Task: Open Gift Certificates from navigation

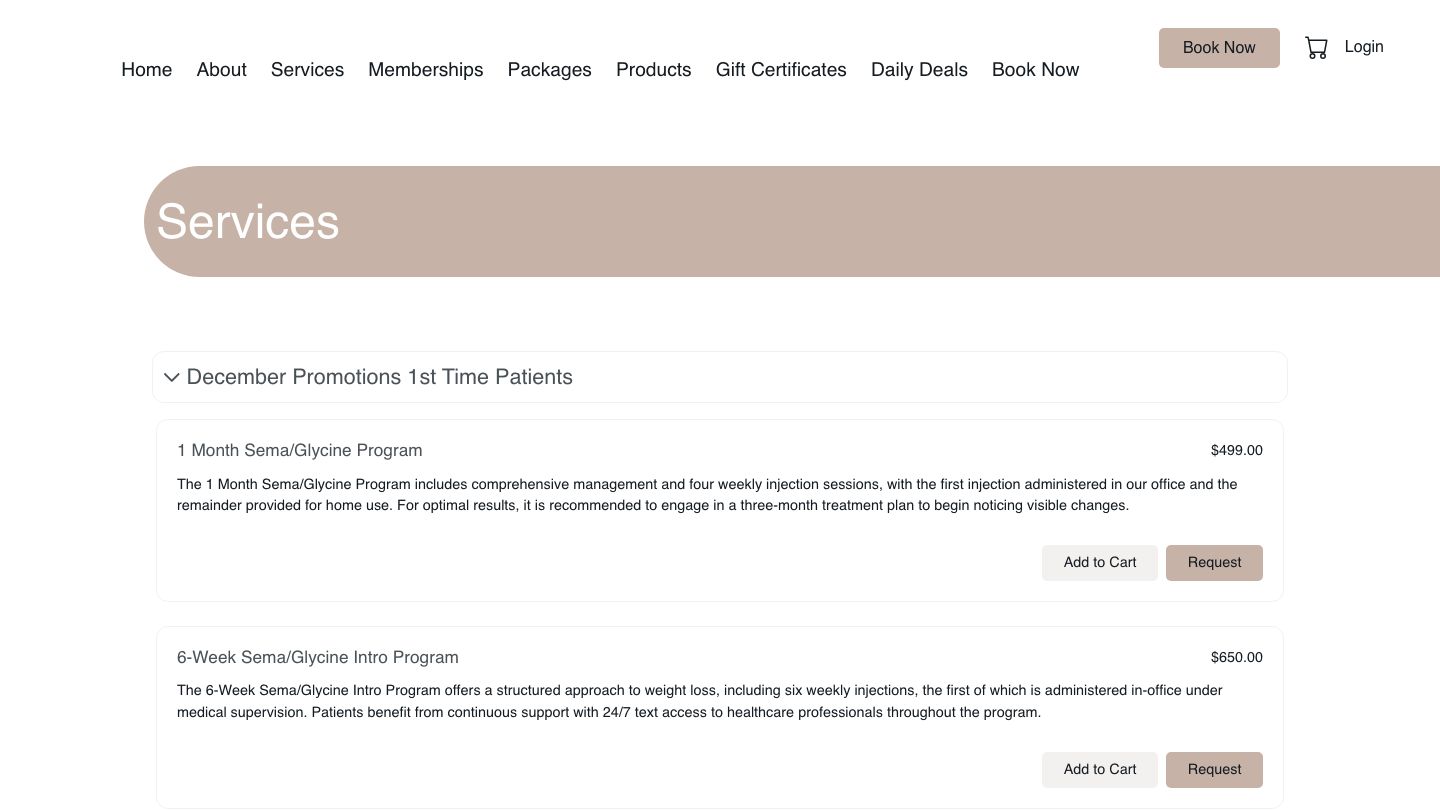Action: tap(781, 70)
